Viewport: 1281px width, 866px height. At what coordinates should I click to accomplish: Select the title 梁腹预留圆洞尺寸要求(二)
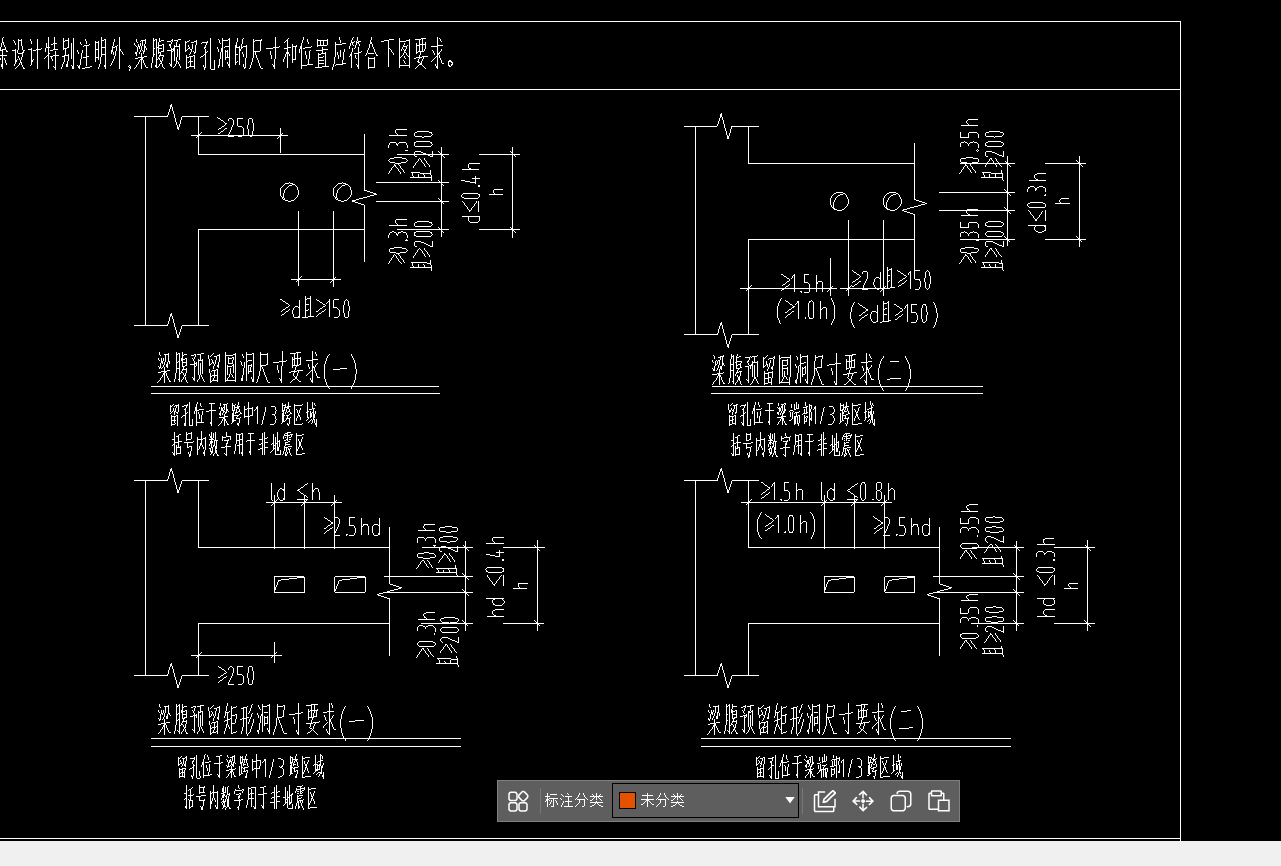(x=812, y=371)
